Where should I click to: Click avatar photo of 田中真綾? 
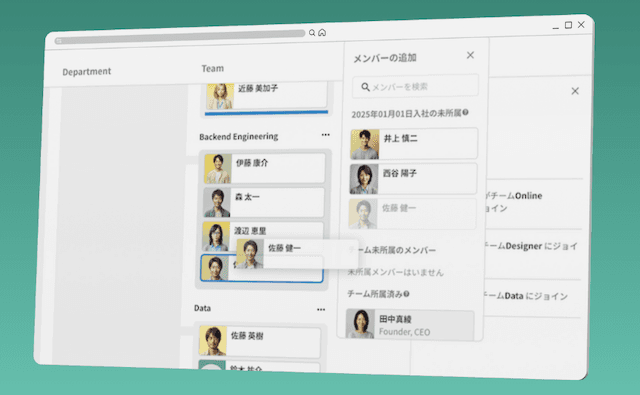point(360,324)
